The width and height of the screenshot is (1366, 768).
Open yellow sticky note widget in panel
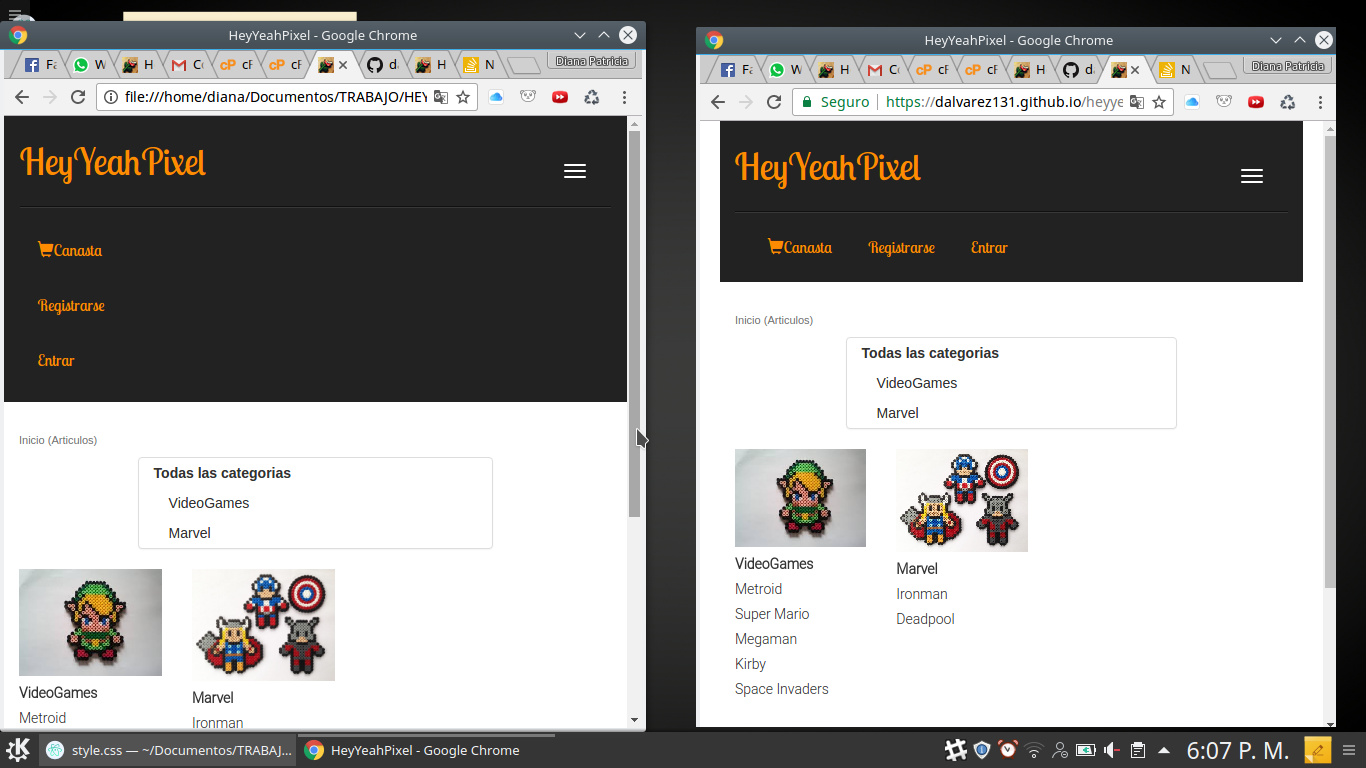[1318, 750]
